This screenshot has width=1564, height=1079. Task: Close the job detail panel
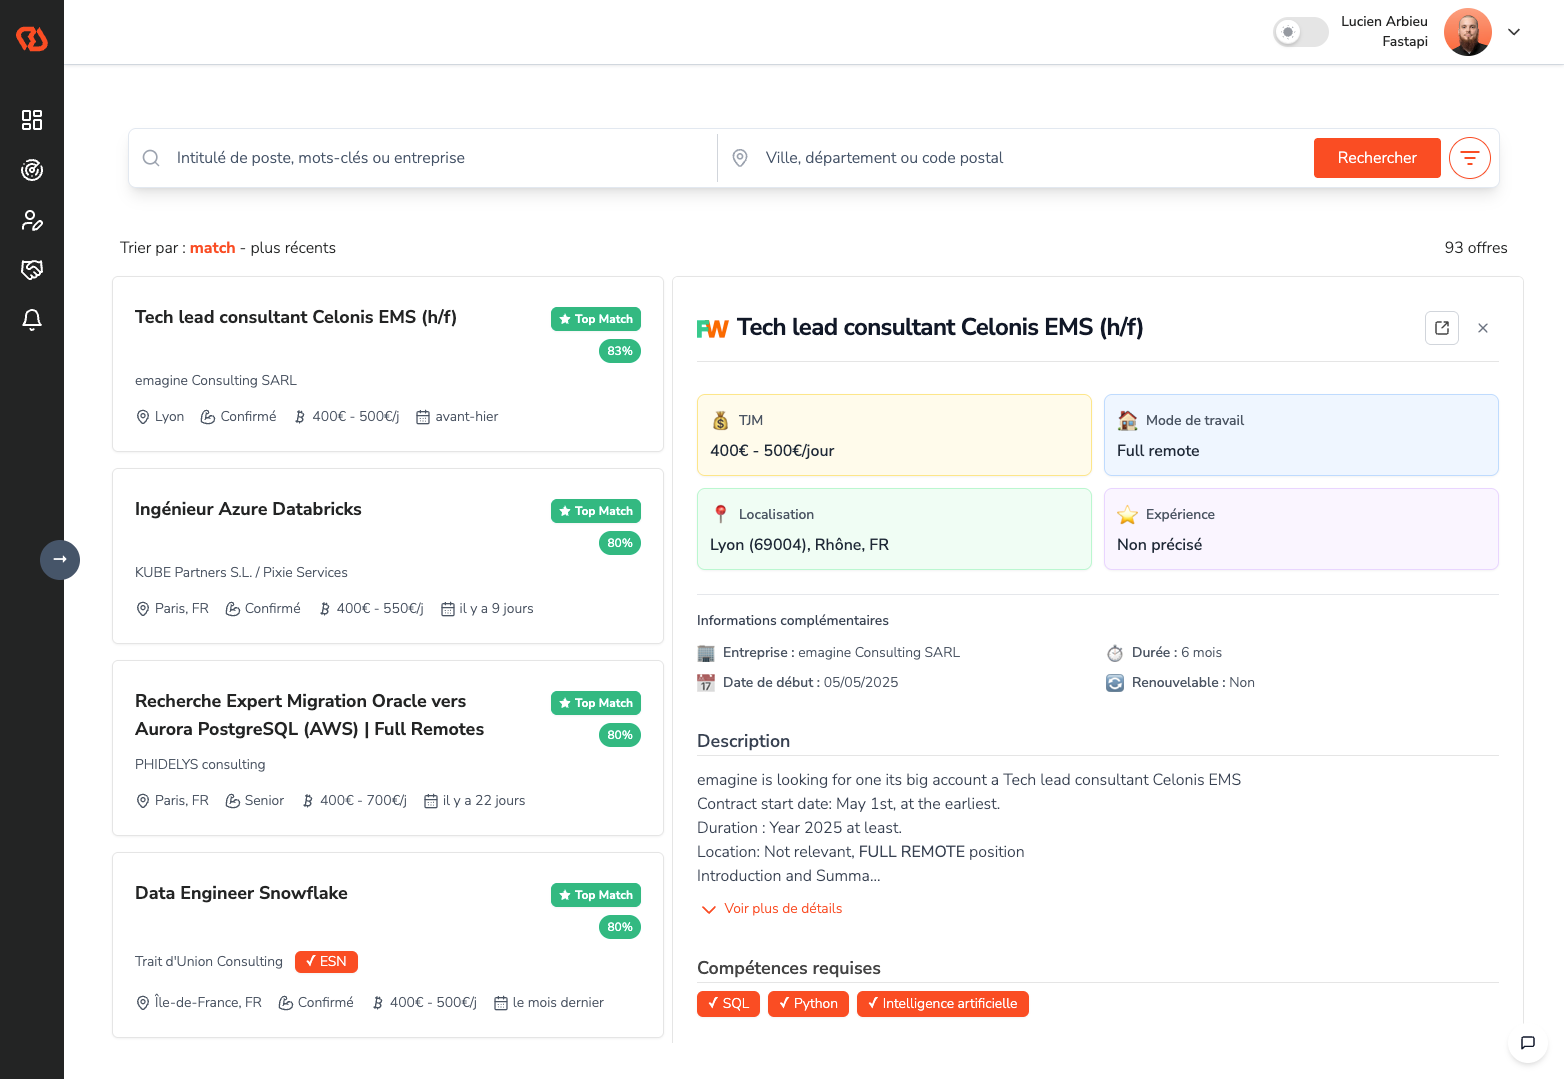[1482, 328]
